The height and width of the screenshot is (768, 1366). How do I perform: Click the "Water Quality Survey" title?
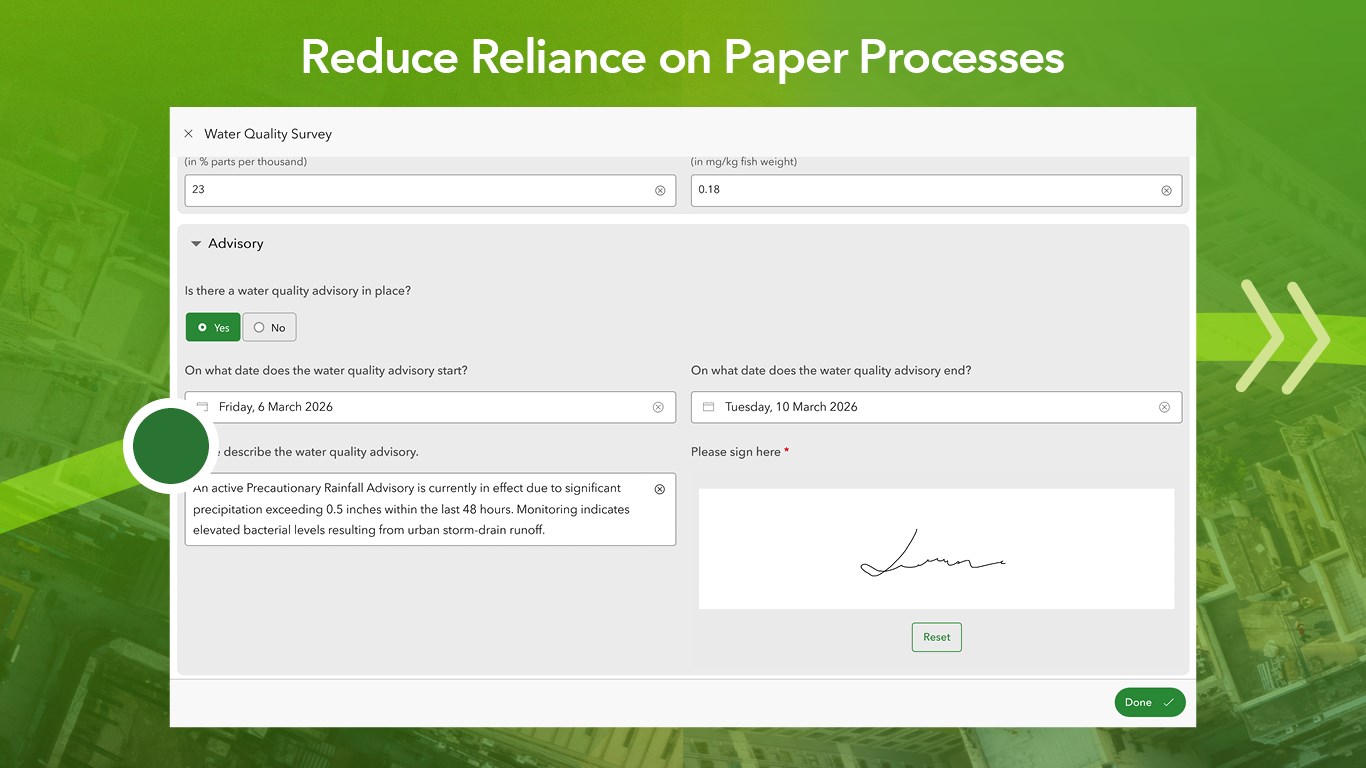(x=268, y=134)
